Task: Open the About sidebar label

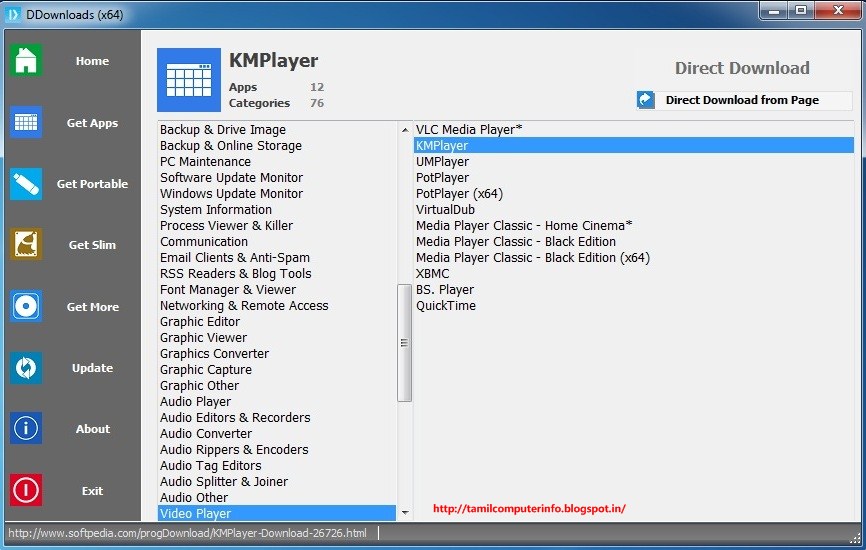Action: tap(92, 429)
